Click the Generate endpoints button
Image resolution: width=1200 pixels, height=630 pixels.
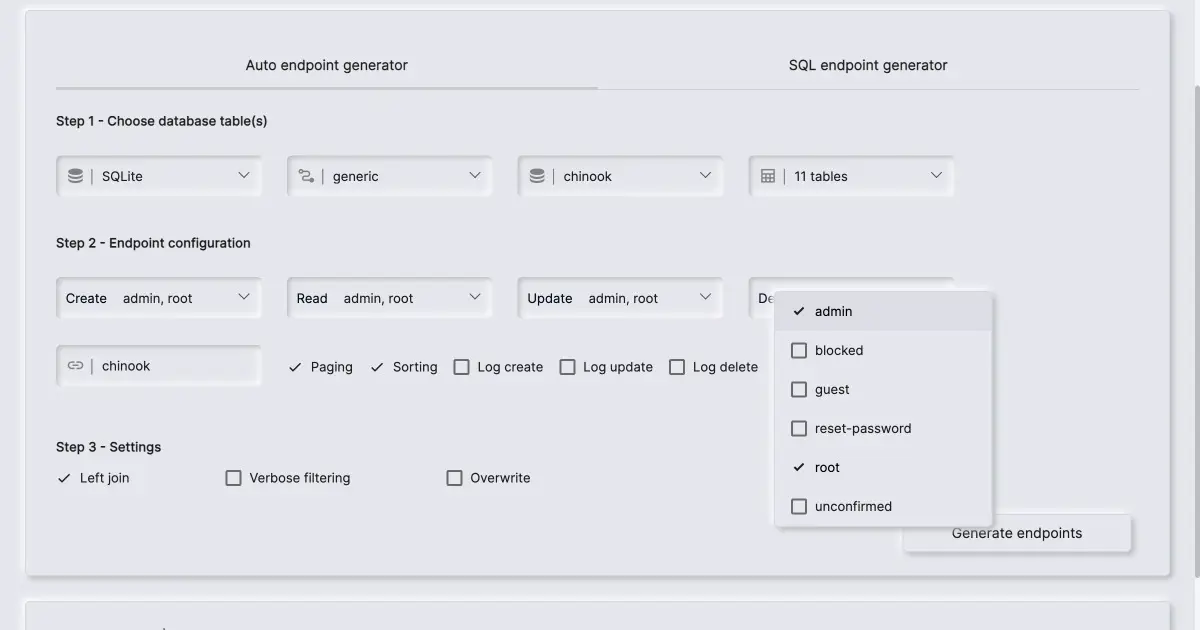pyautogui.click(x=1017, y=533)
